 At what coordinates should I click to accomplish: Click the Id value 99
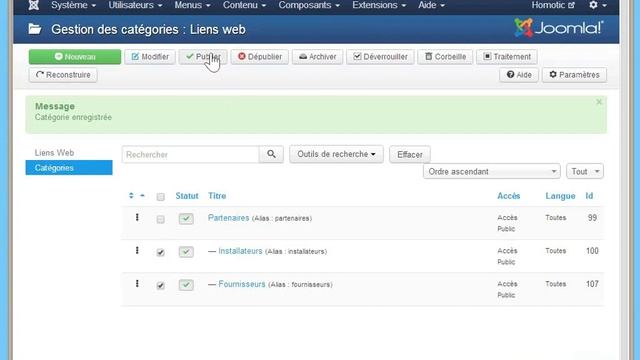click(x=592, y=218)
